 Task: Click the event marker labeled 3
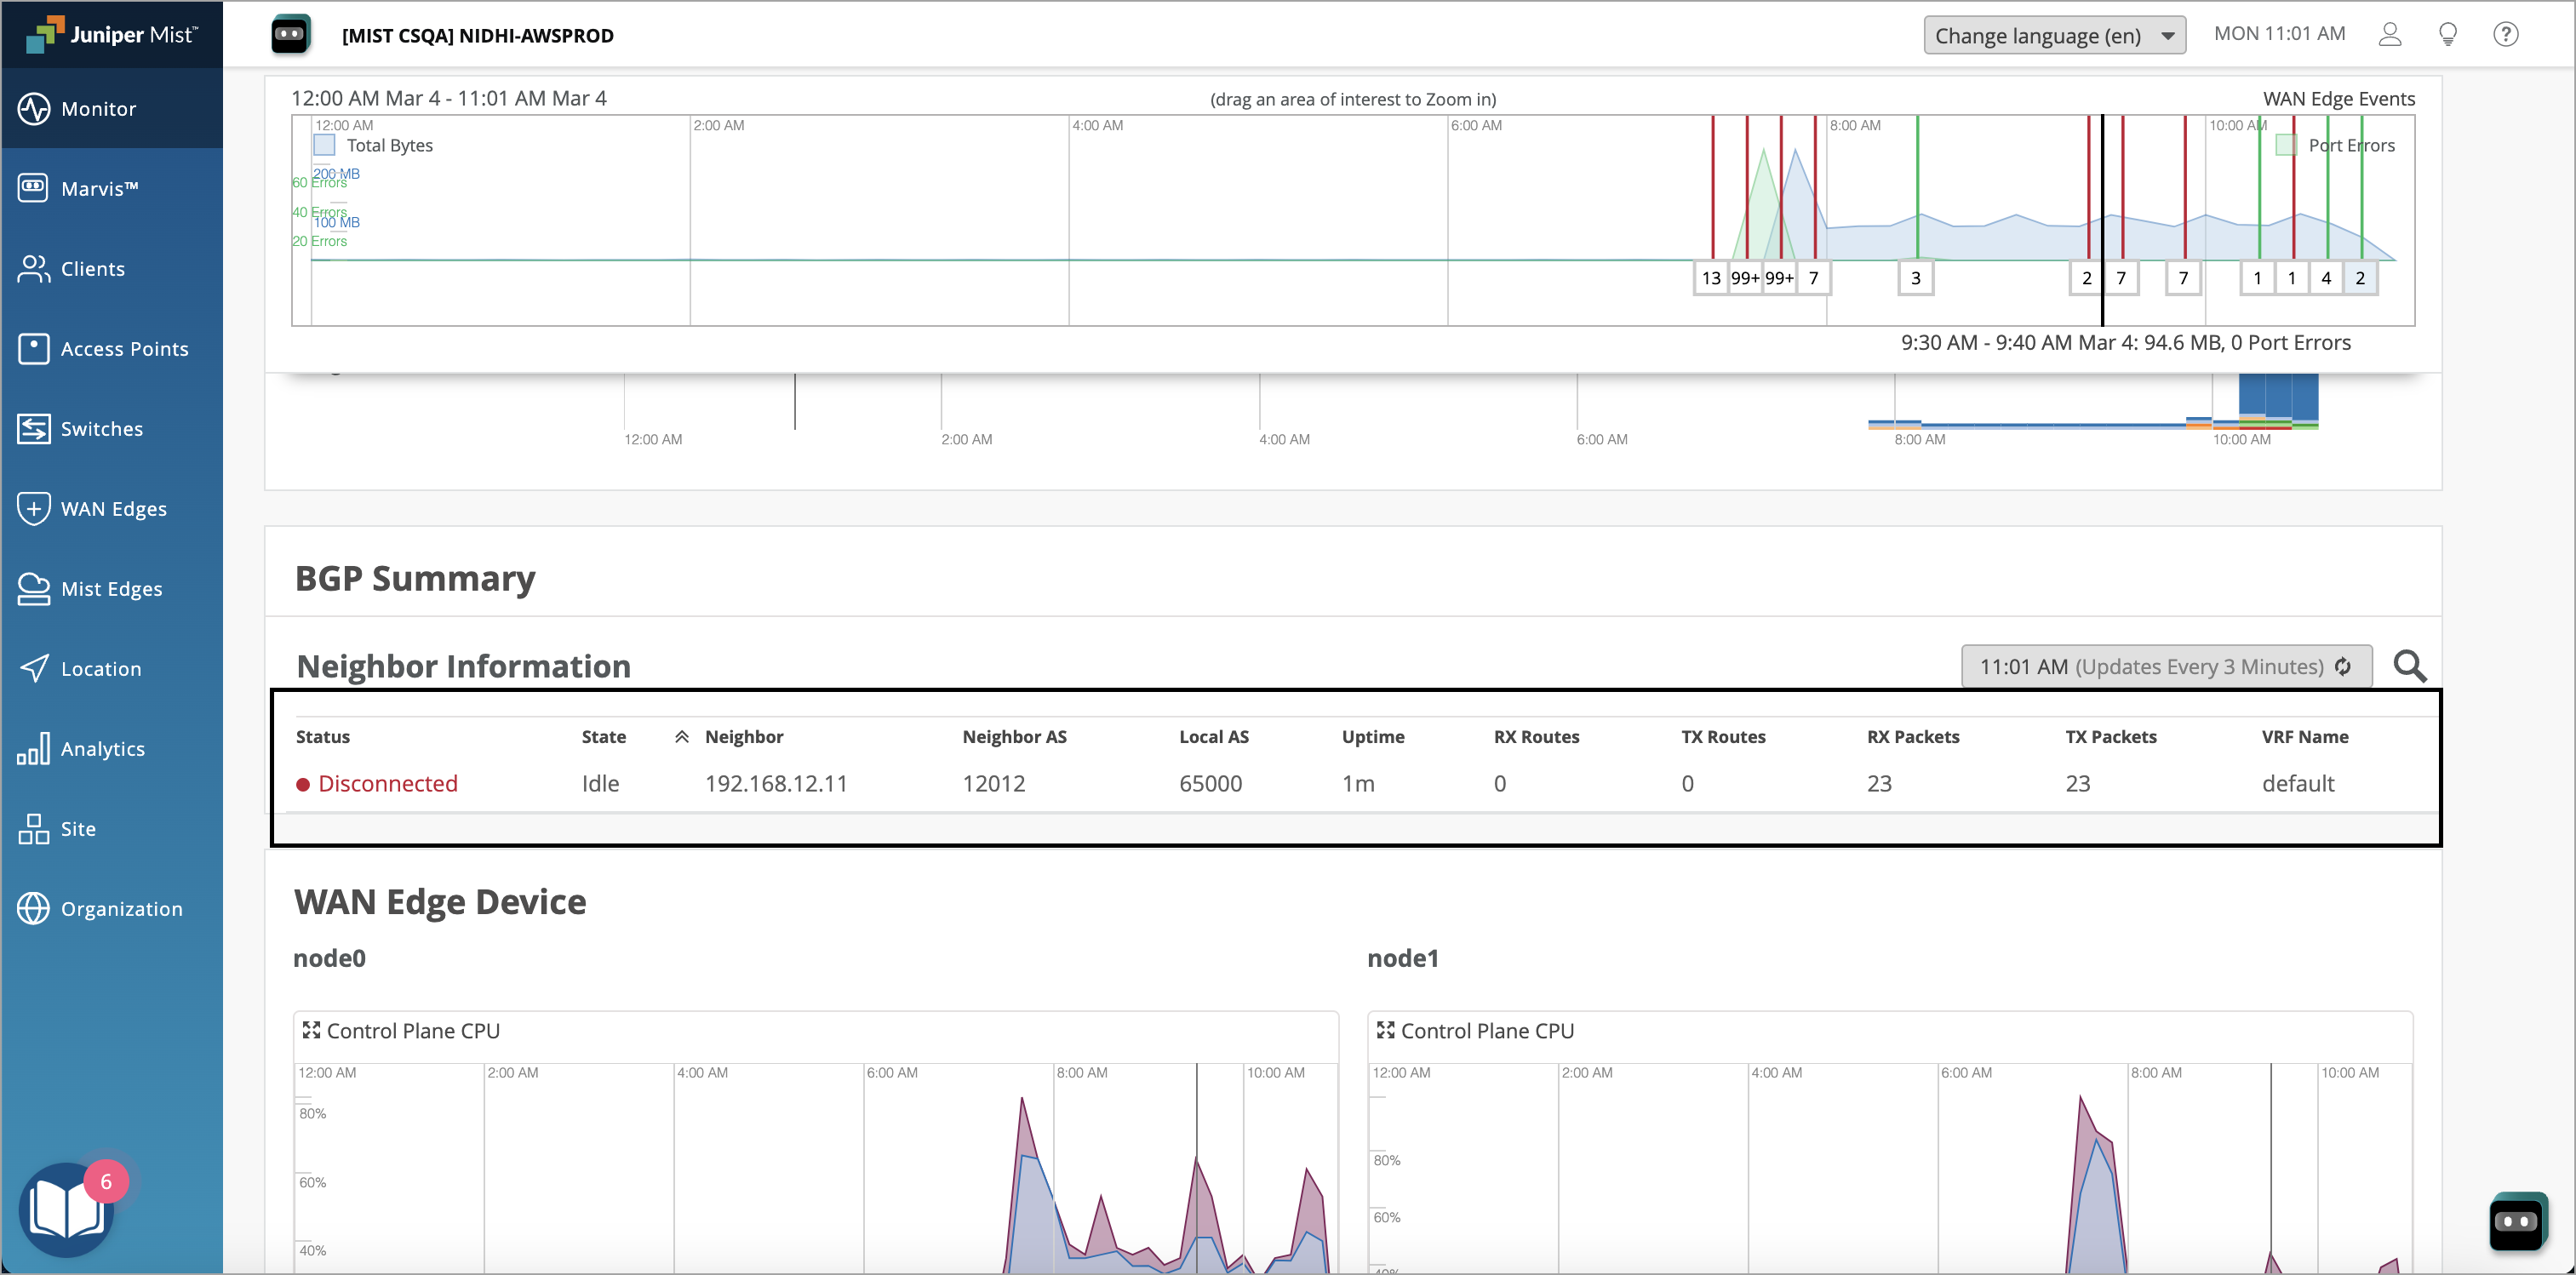(x=1915, y=279)
